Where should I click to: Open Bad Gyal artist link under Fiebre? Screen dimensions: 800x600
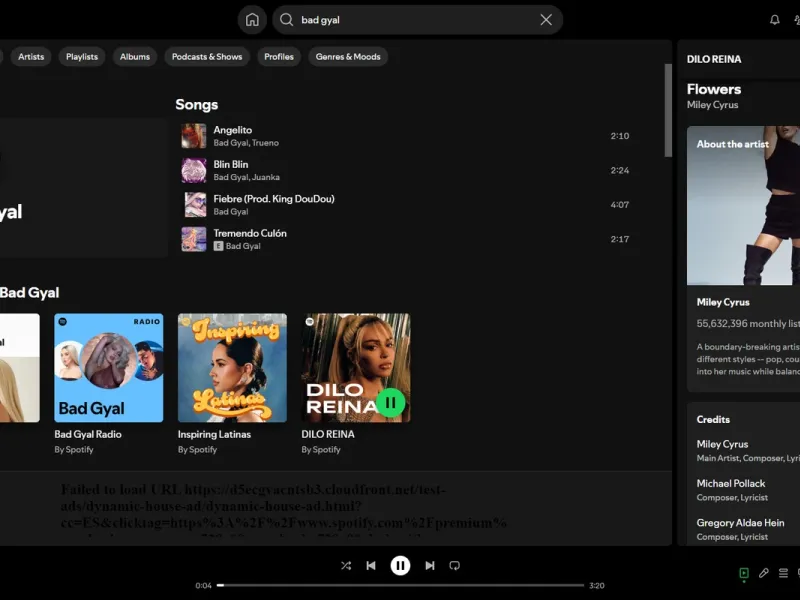pos(231,212)
